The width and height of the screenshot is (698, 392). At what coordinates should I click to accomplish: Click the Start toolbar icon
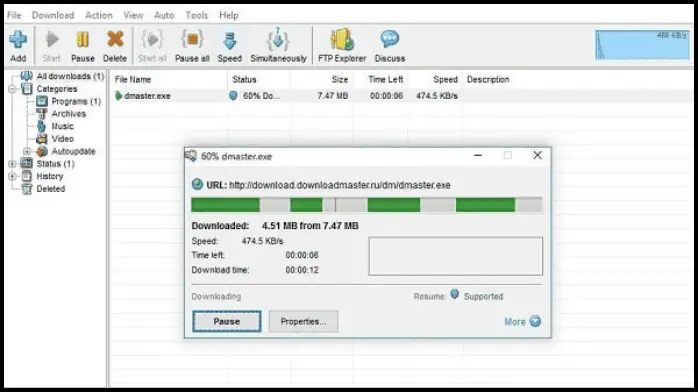(52, 46)
